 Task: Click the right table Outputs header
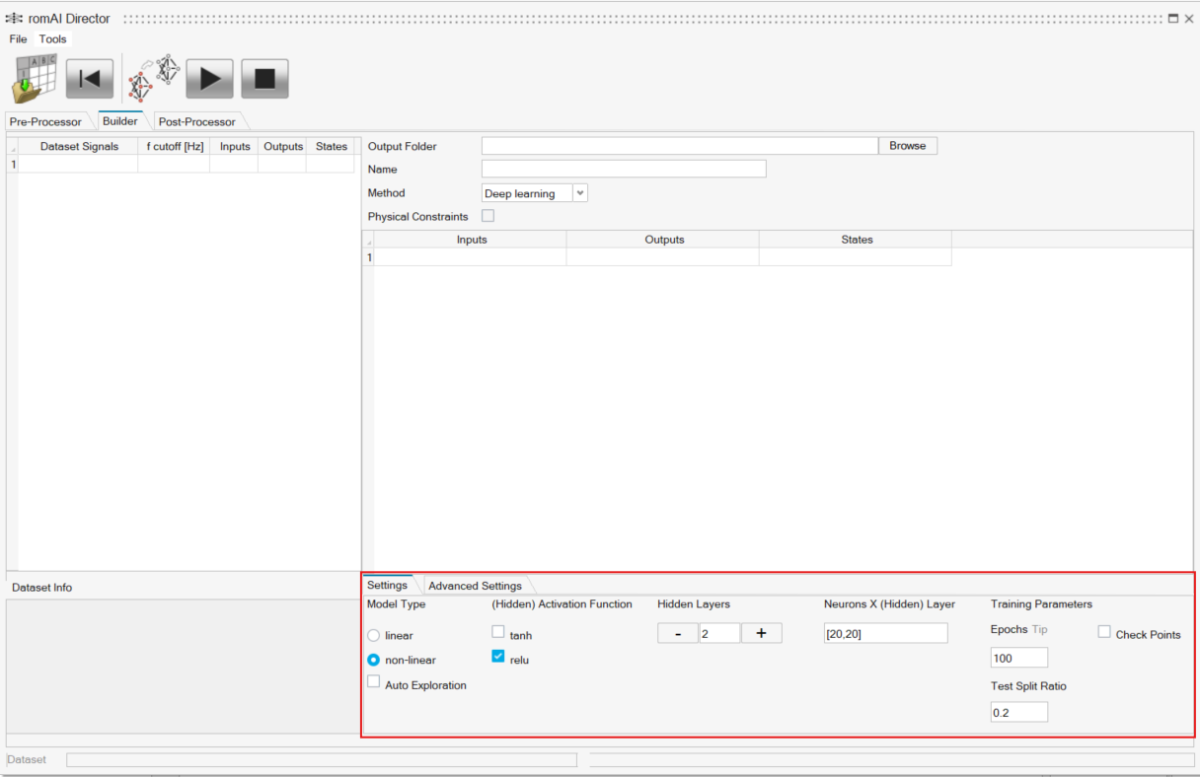click(664, 240)
